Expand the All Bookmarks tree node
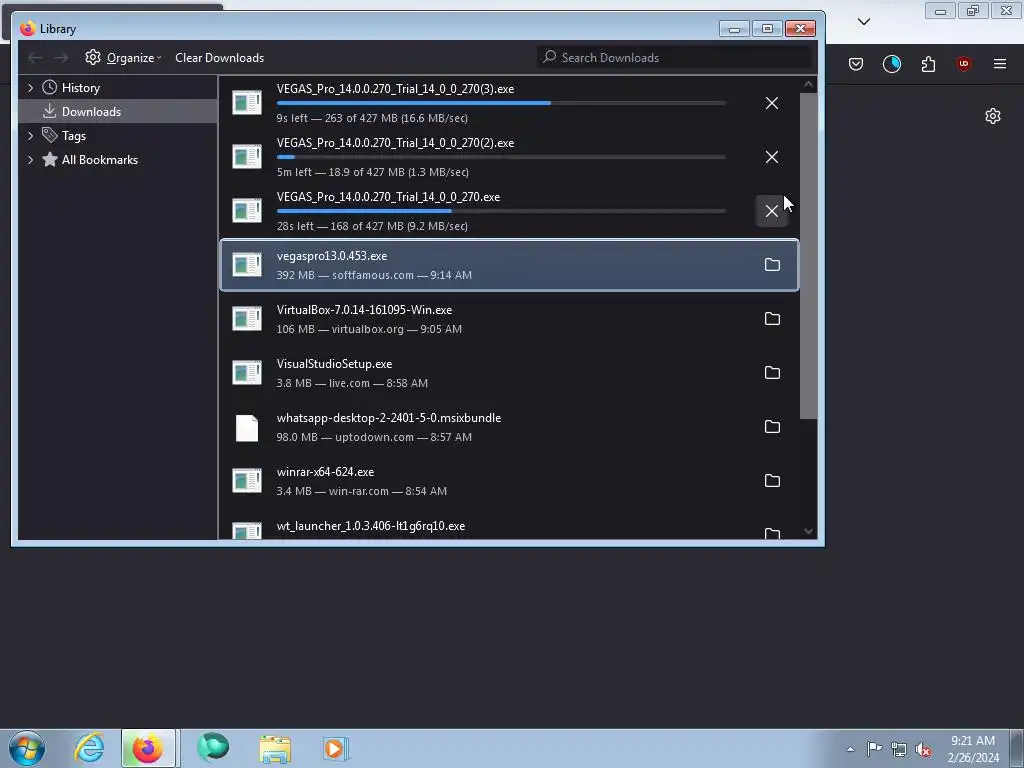Image resolution: width=1024 pixels, height=768 pixels. point(30,159)
